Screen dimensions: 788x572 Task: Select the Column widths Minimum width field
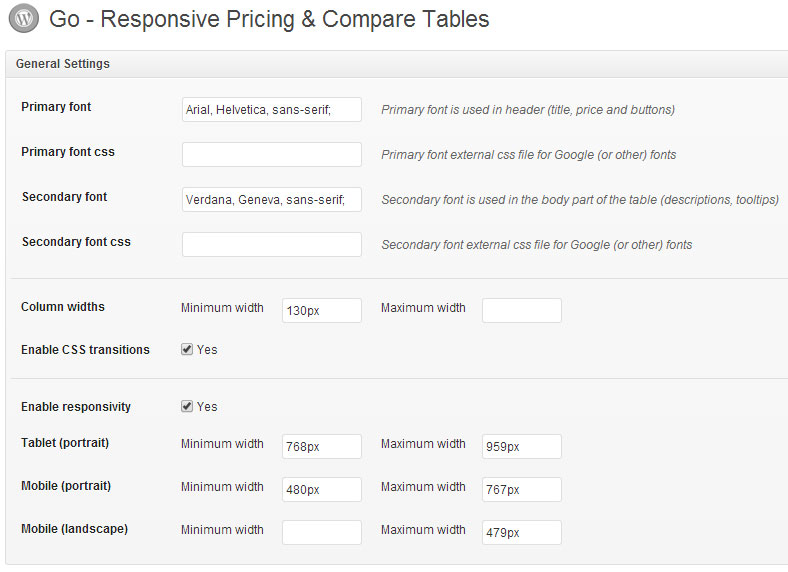322,311
